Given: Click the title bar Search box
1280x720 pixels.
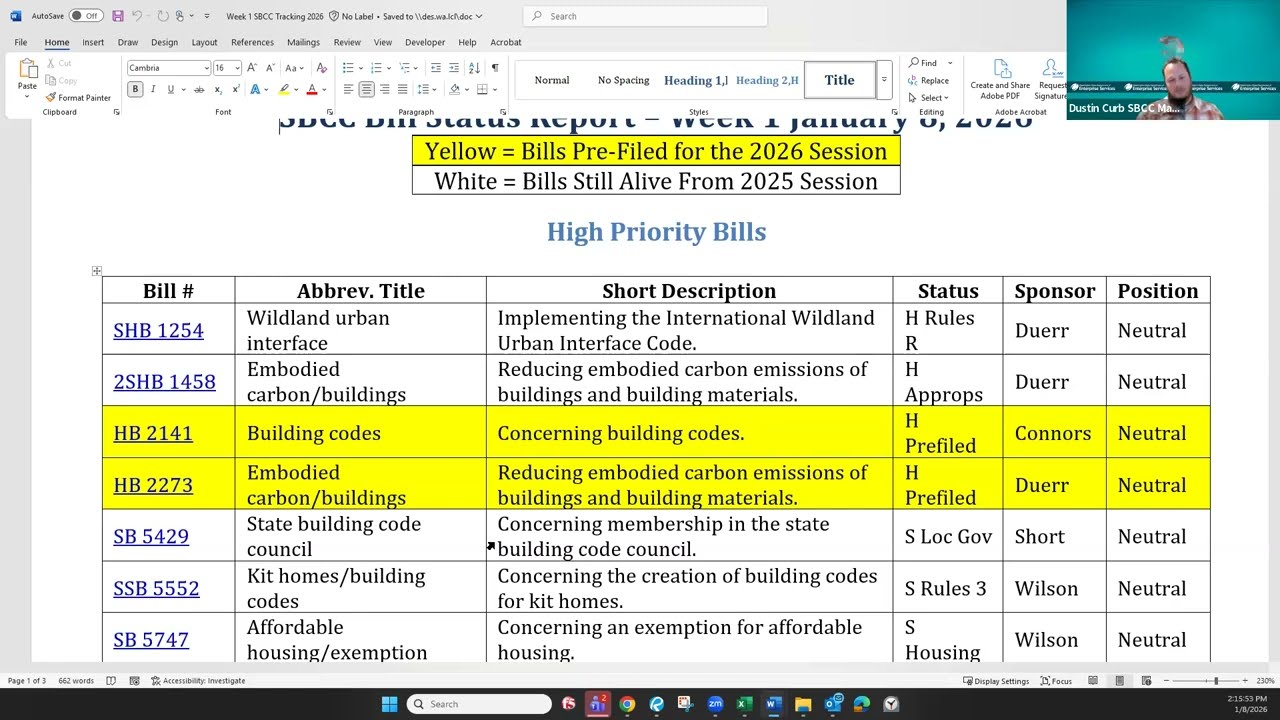Looking at the screenshot, I should (646, 16).
